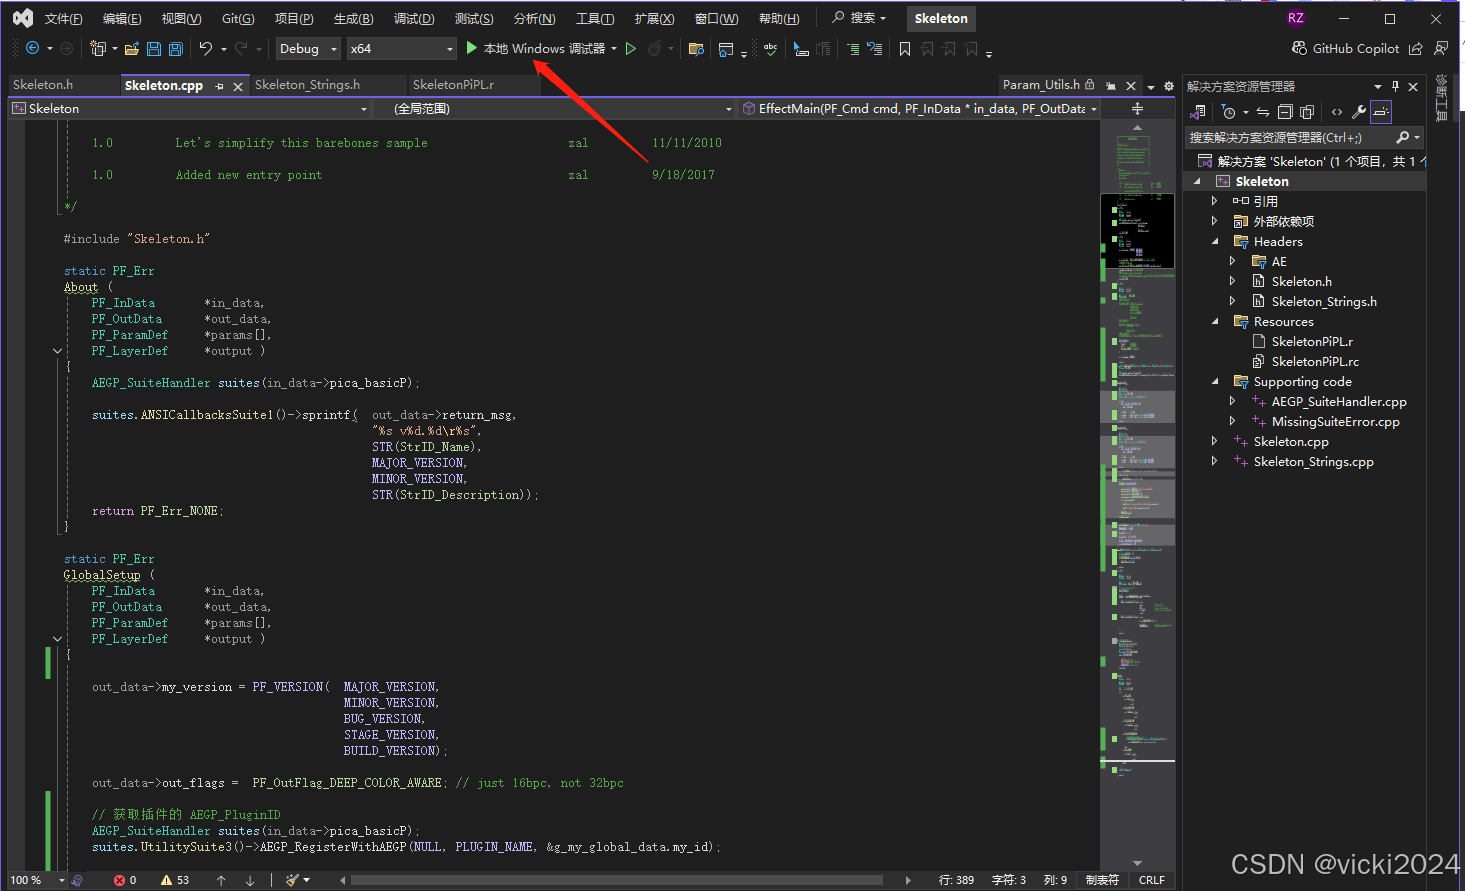Screen dimensions: 1465x891
Task: Click the Open File folder icon
Action: [x=132, y=48]
